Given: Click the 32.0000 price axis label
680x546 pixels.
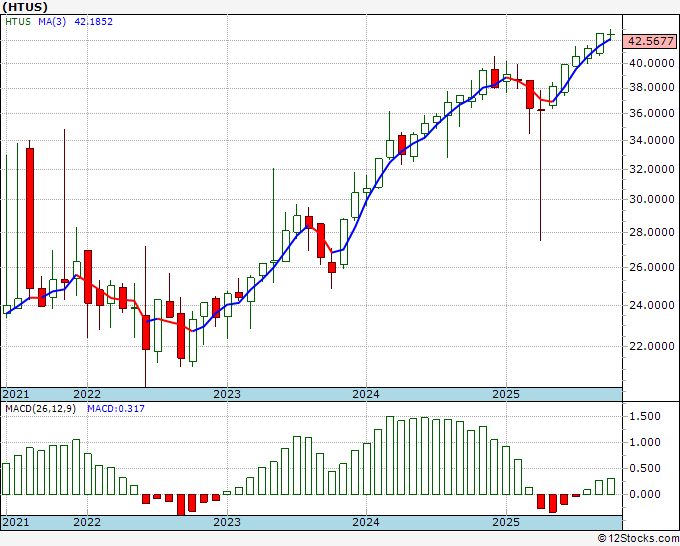Looking at the screenshot, I should (651, 169).
